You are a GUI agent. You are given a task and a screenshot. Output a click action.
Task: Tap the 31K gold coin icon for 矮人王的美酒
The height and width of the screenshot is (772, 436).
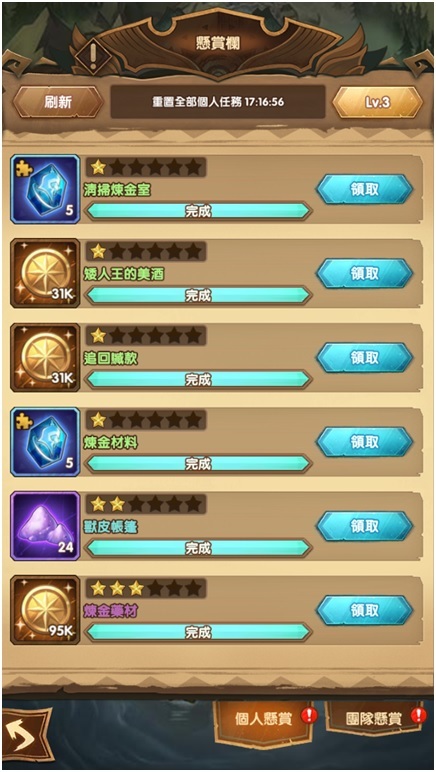point(45,273)
